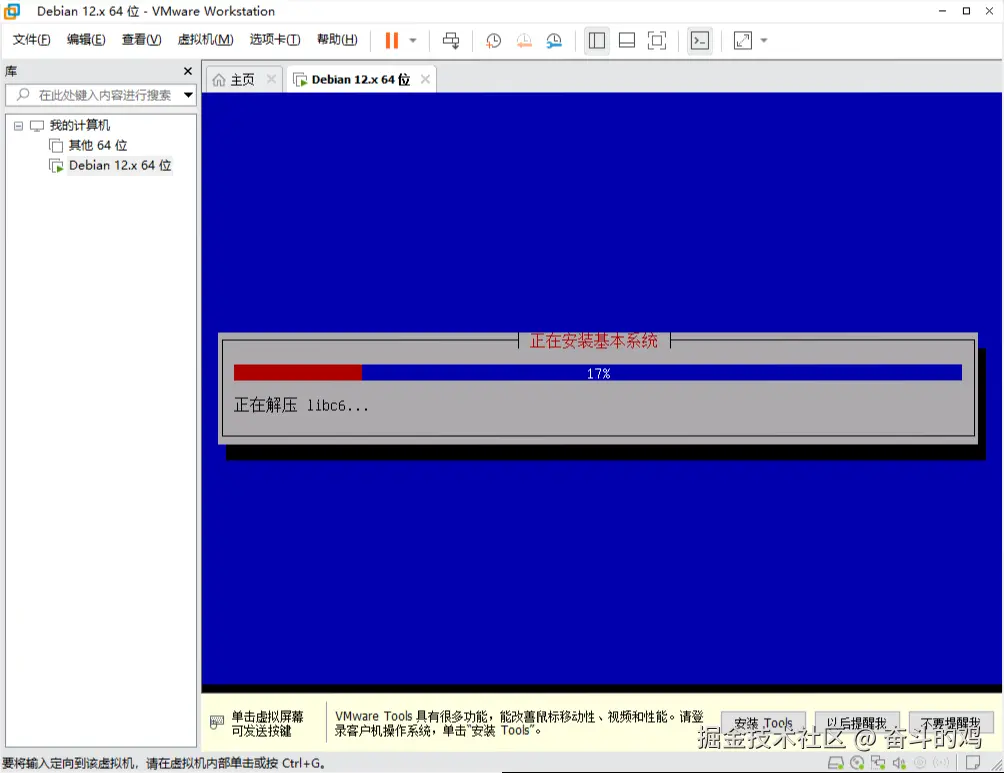Click the CD/DVD device status icon

pos(859,762)
